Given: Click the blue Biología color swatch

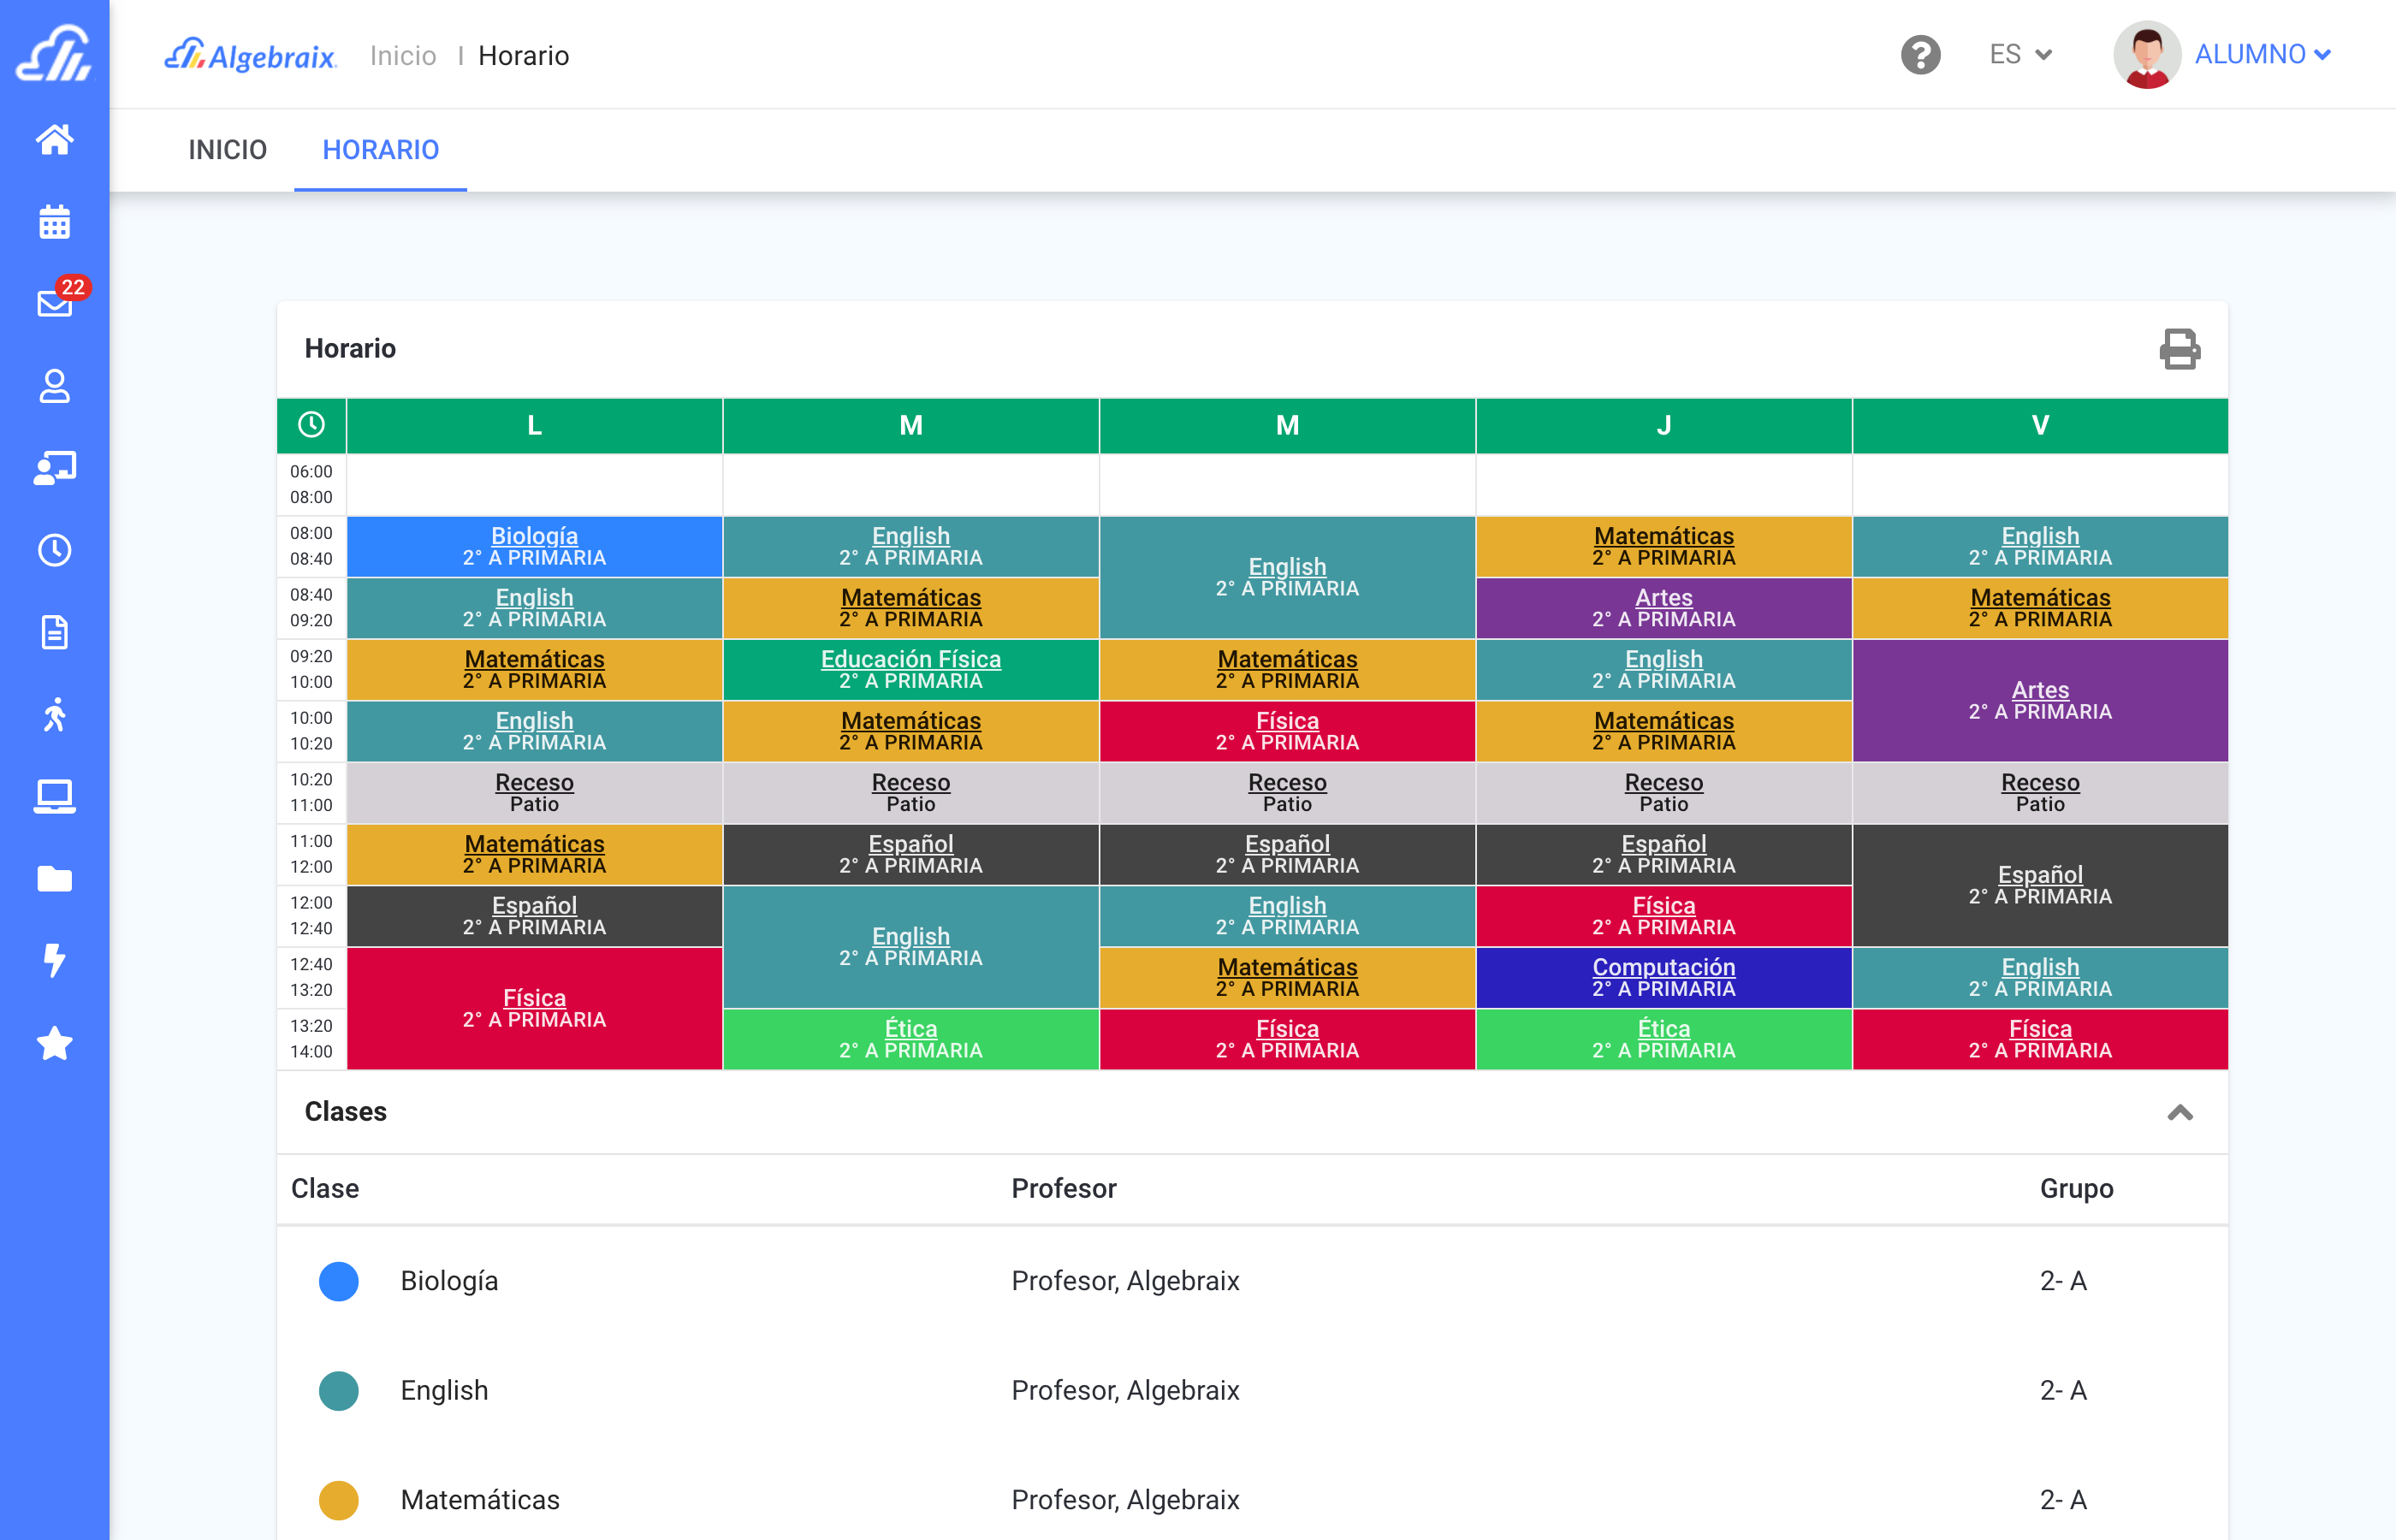Looking at the screenshot, I should click(338, 1281).
